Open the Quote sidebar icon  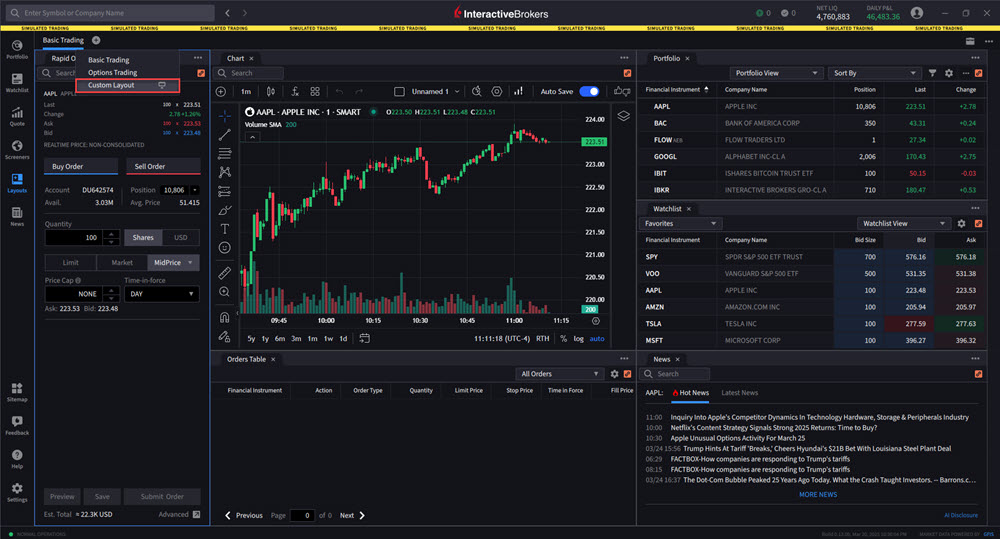click(17, 116)
